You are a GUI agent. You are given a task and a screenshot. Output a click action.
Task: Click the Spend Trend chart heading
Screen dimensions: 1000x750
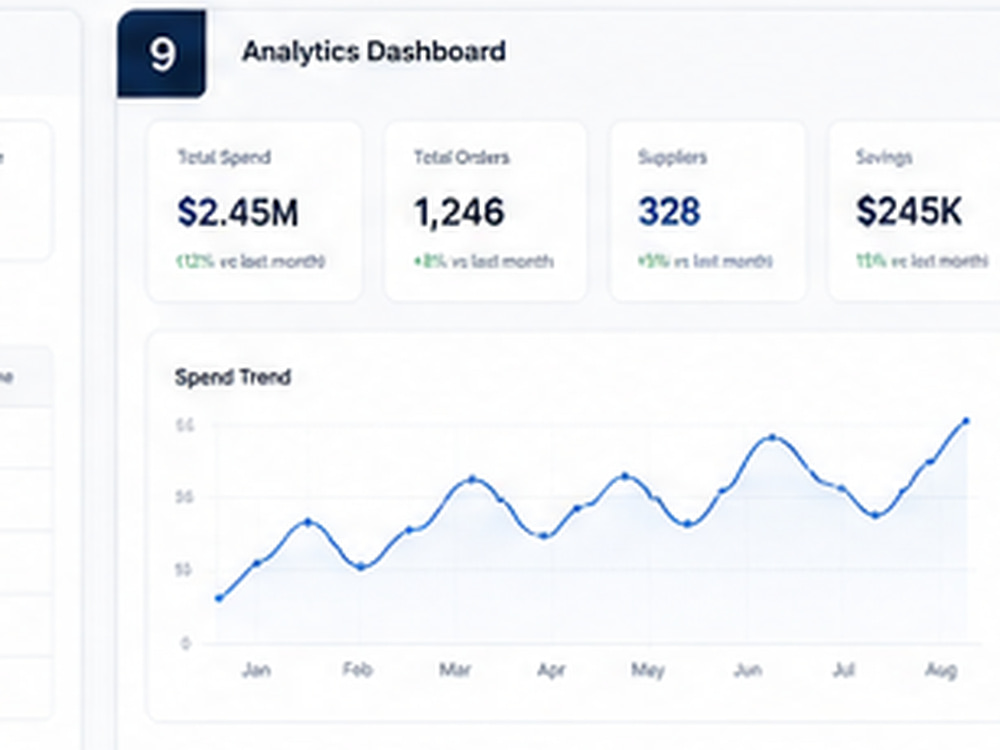233,377
